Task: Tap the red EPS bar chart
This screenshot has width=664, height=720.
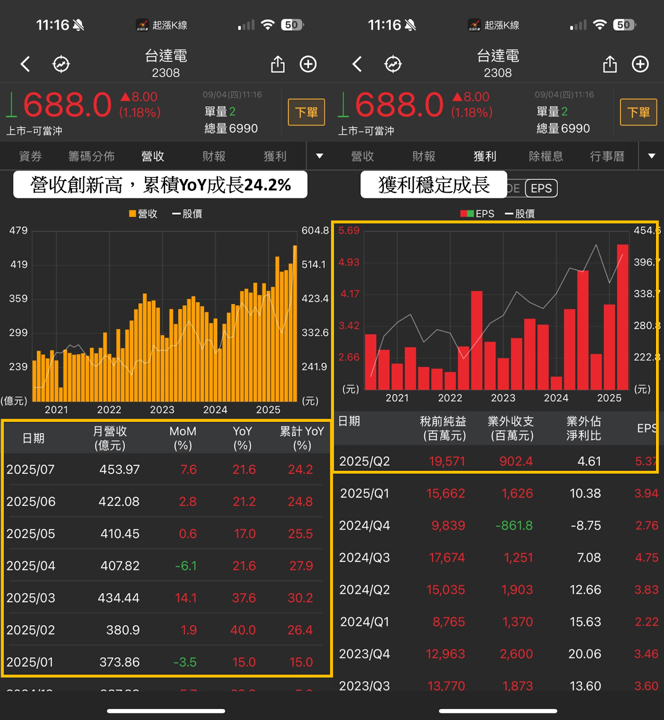Action: click(496, 311)
